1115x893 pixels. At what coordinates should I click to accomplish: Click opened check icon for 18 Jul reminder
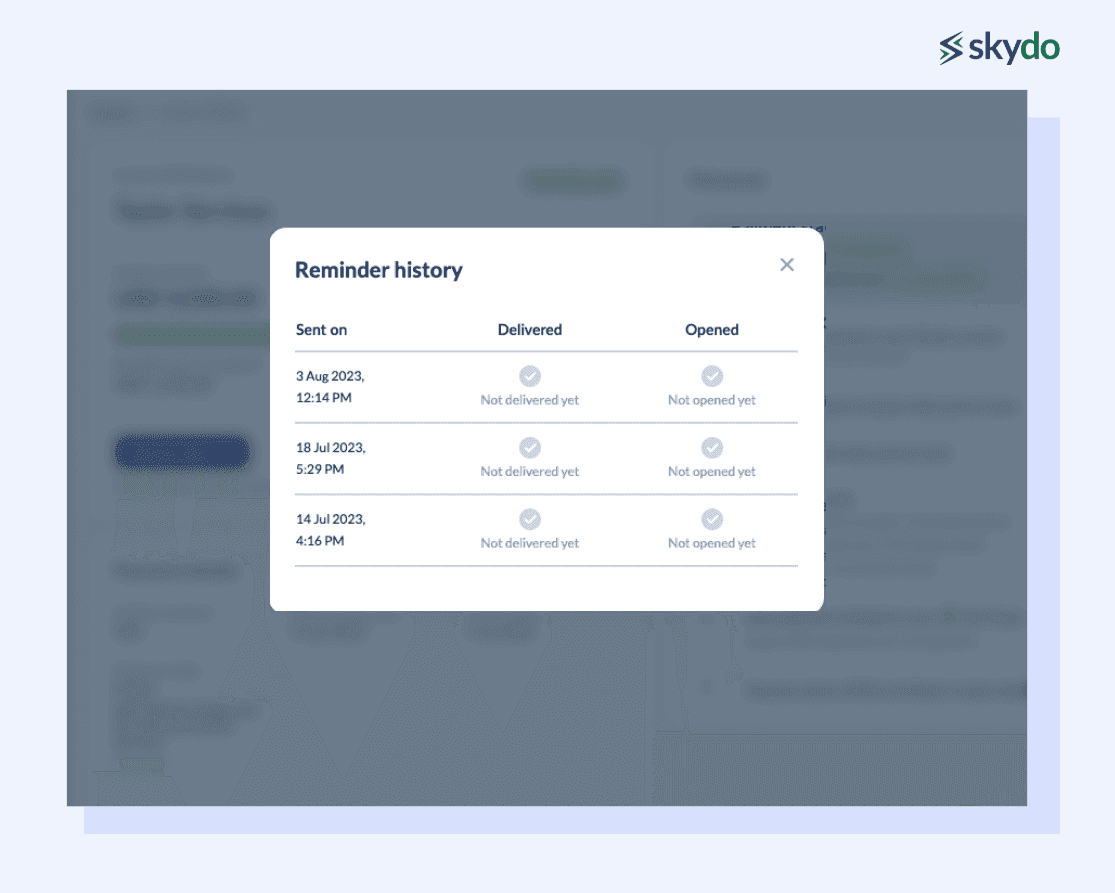pos(712,448)
